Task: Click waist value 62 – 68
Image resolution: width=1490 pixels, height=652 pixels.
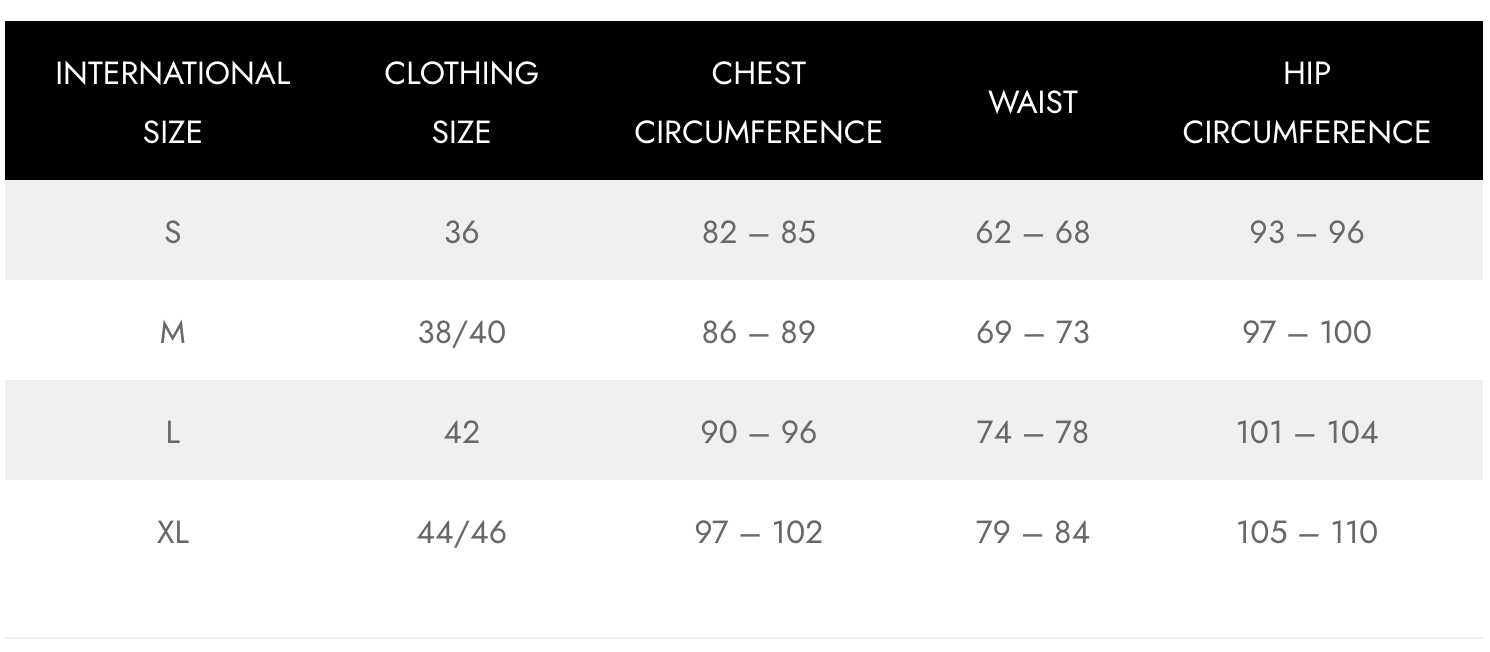Action: click(x=1033, y=232)
